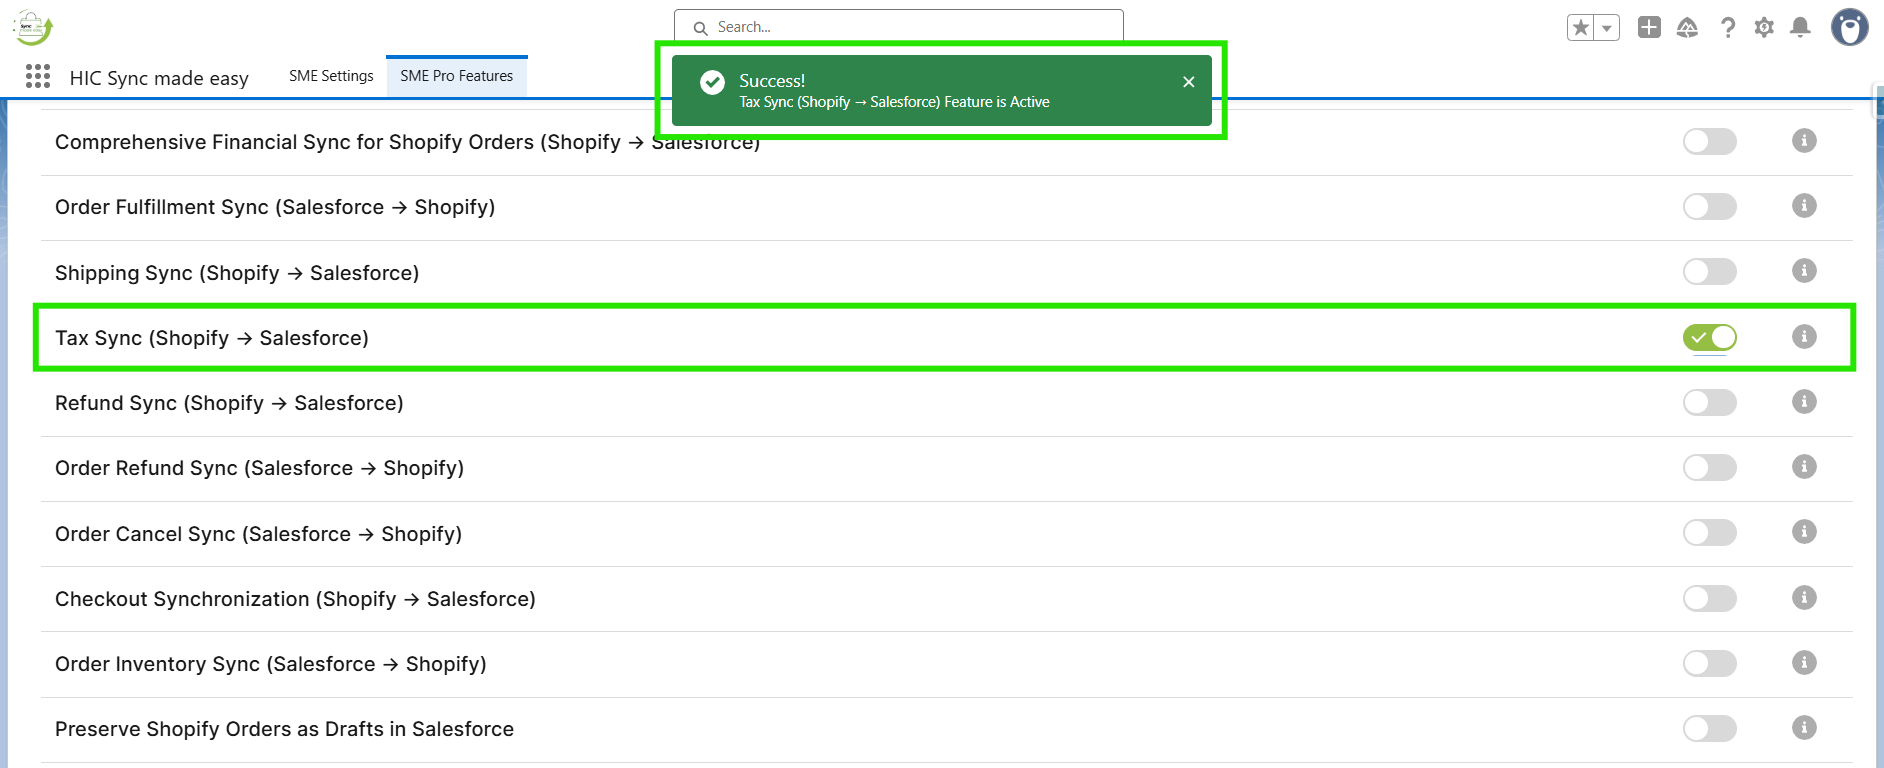Show info for Checkout Synchronization
1884x768 pixels.
pos(1804,598)
